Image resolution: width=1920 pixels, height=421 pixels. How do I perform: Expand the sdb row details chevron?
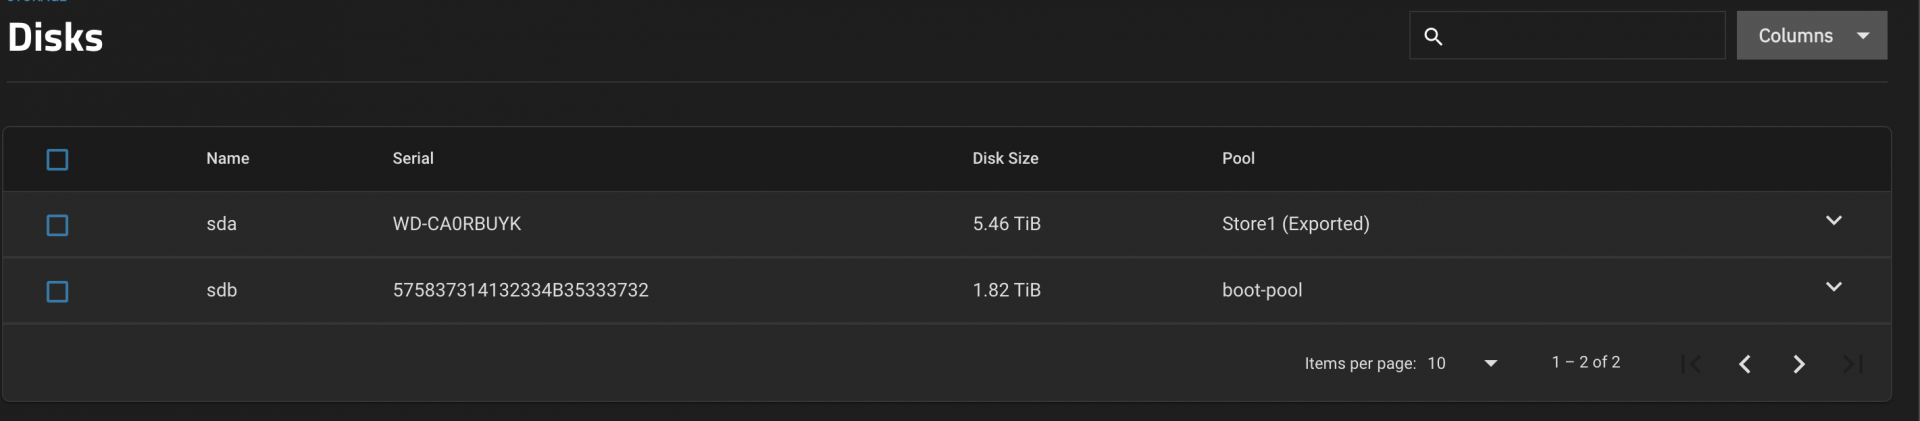click(1834, 287)
